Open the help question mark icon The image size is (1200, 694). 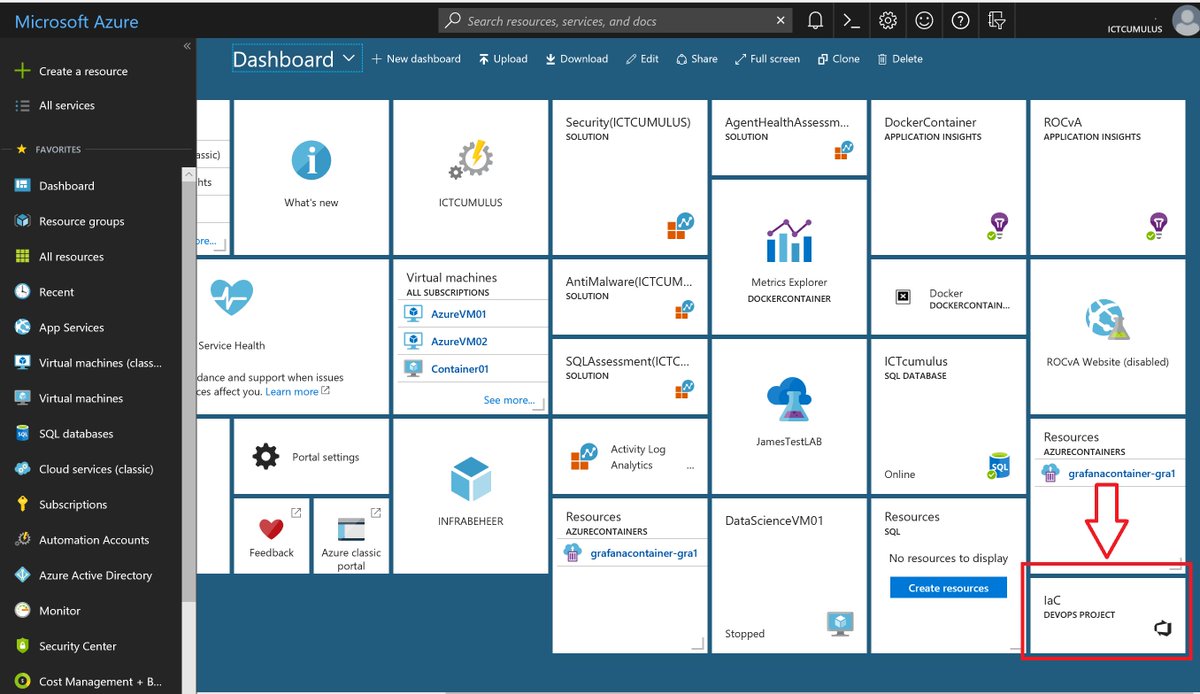point(960,20)
